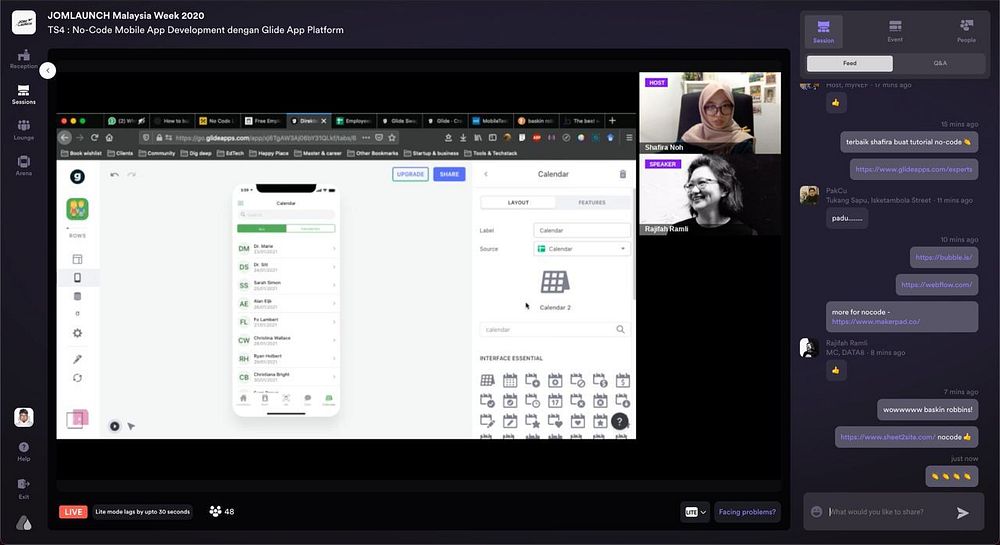
Task: Select the Feed tab
Action: [x=849, y=63]
